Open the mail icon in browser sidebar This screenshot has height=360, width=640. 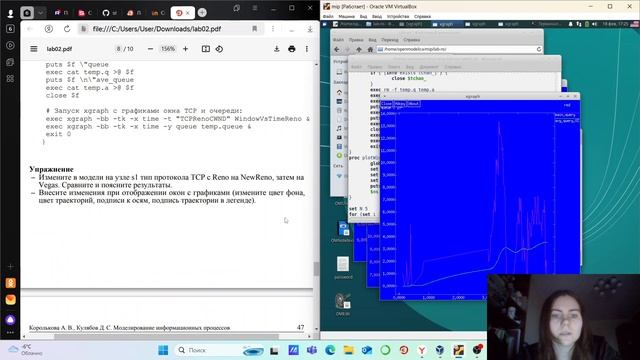[11, 300]
